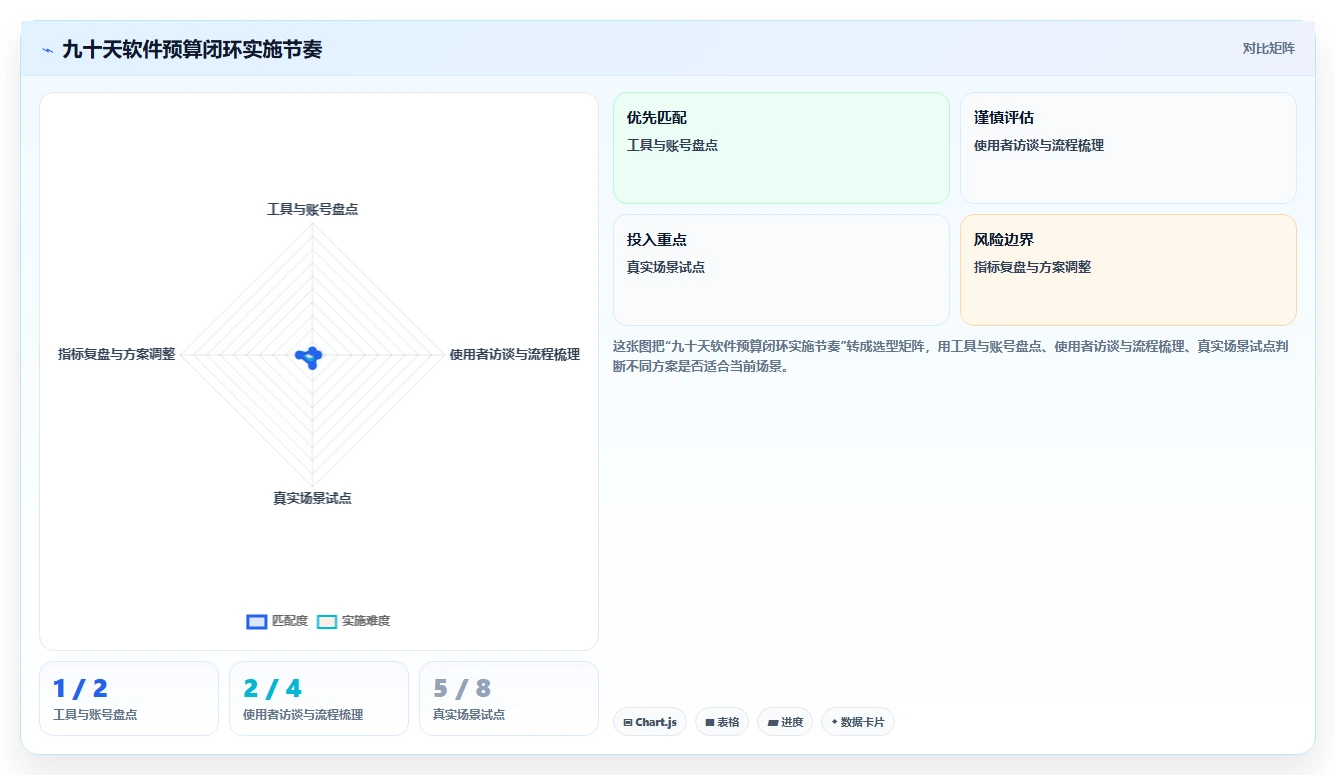The height and width of the screenshot is (775, 1336).
Task: Click the 数据卡片 tag icon
Action: coord(834,722)
